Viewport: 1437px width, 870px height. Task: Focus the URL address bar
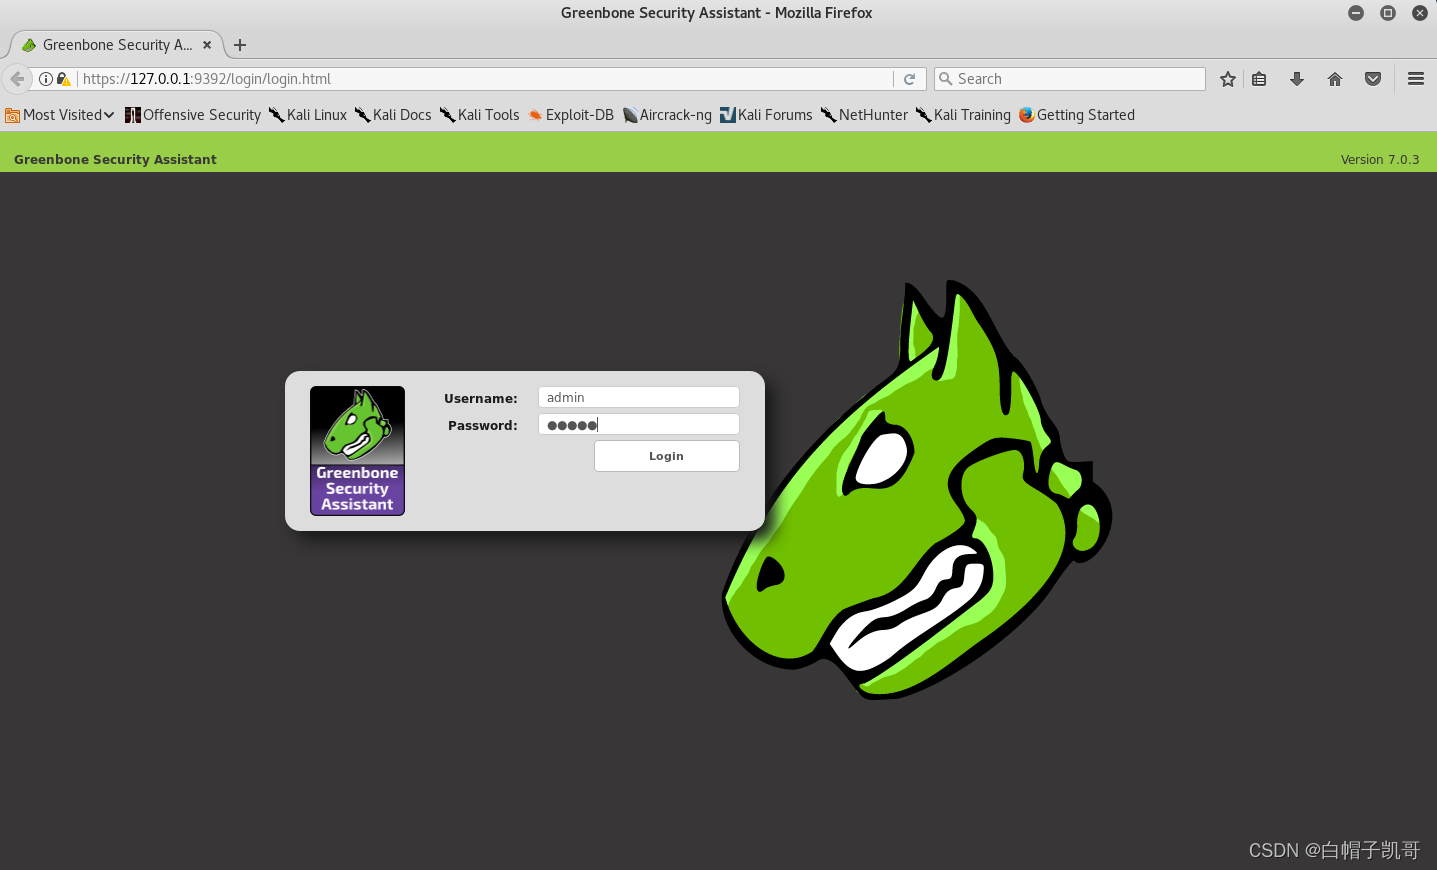coord(485,79)
